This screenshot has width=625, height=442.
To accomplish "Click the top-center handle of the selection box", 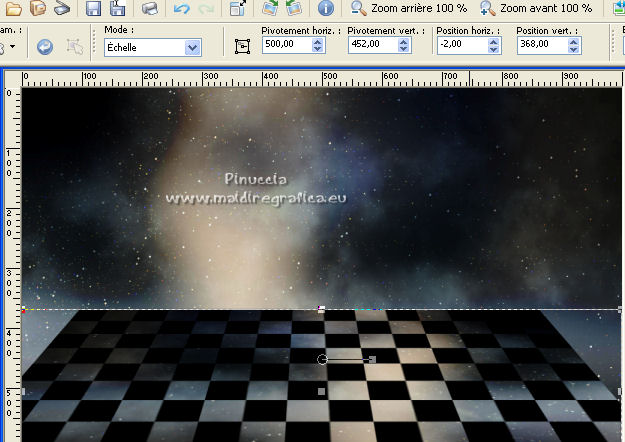I will coord(321,309).
